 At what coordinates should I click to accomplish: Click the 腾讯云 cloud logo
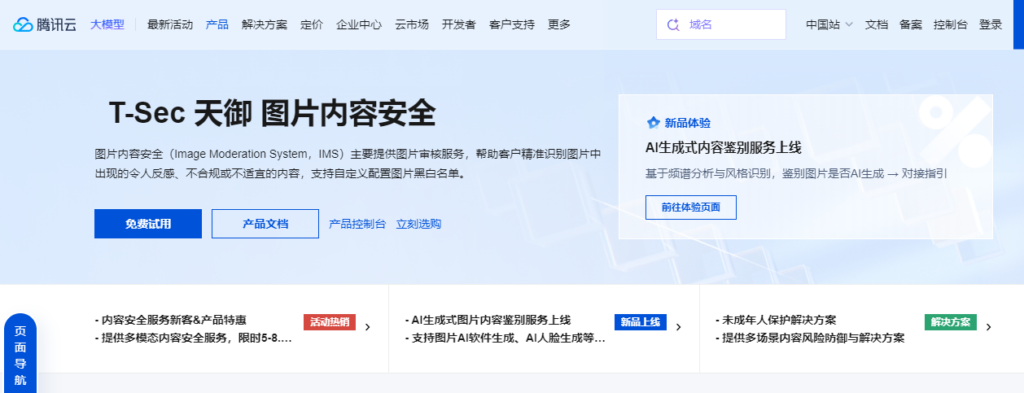[x=44, y=25]
